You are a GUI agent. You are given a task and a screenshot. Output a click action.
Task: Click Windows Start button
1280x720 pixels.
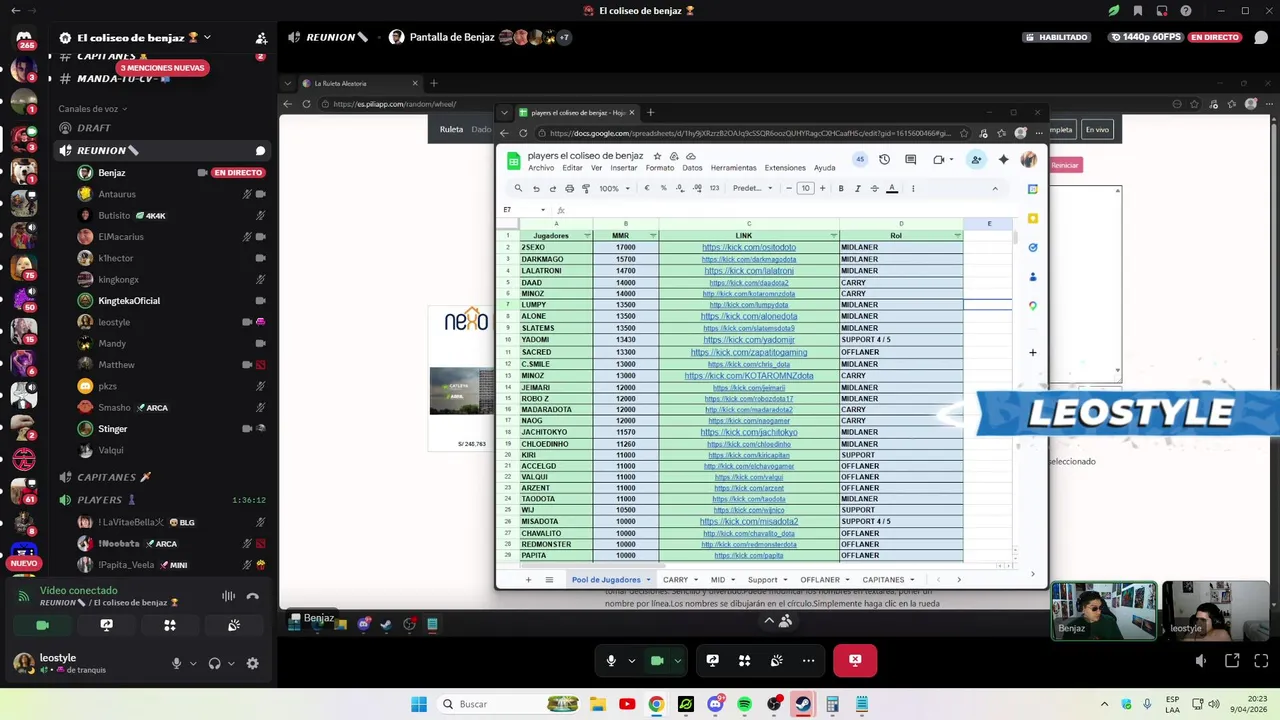pos(419,704)
